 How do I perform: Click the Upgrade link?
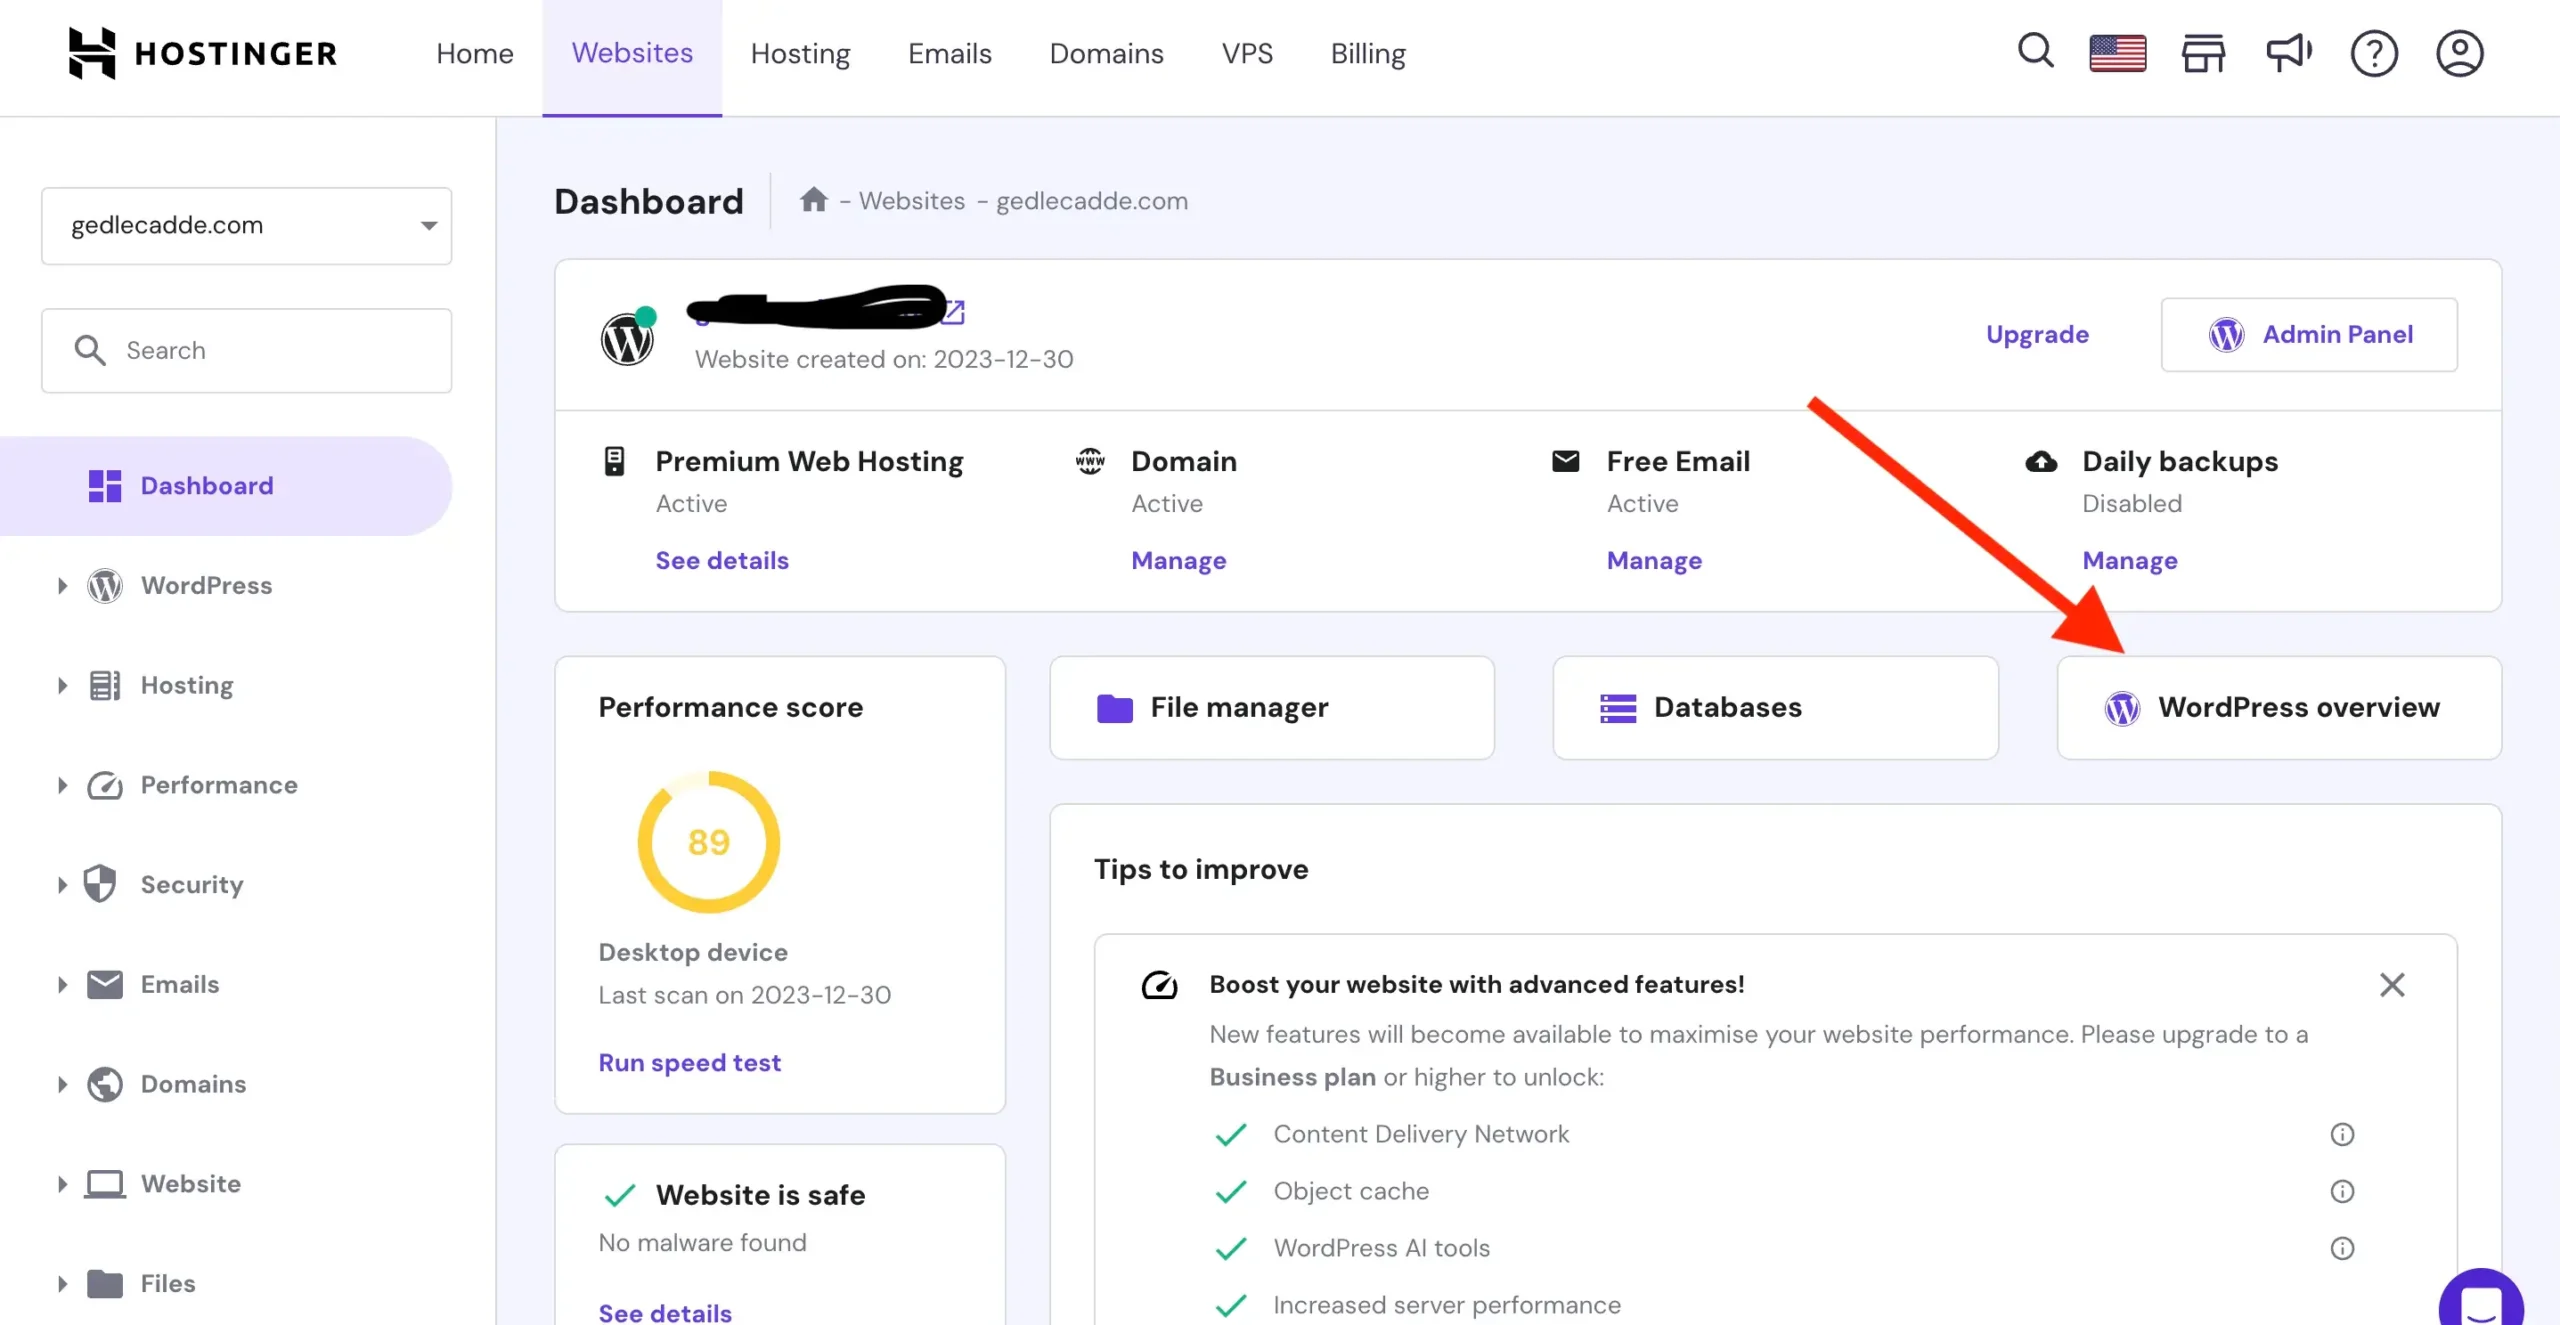2036,335
